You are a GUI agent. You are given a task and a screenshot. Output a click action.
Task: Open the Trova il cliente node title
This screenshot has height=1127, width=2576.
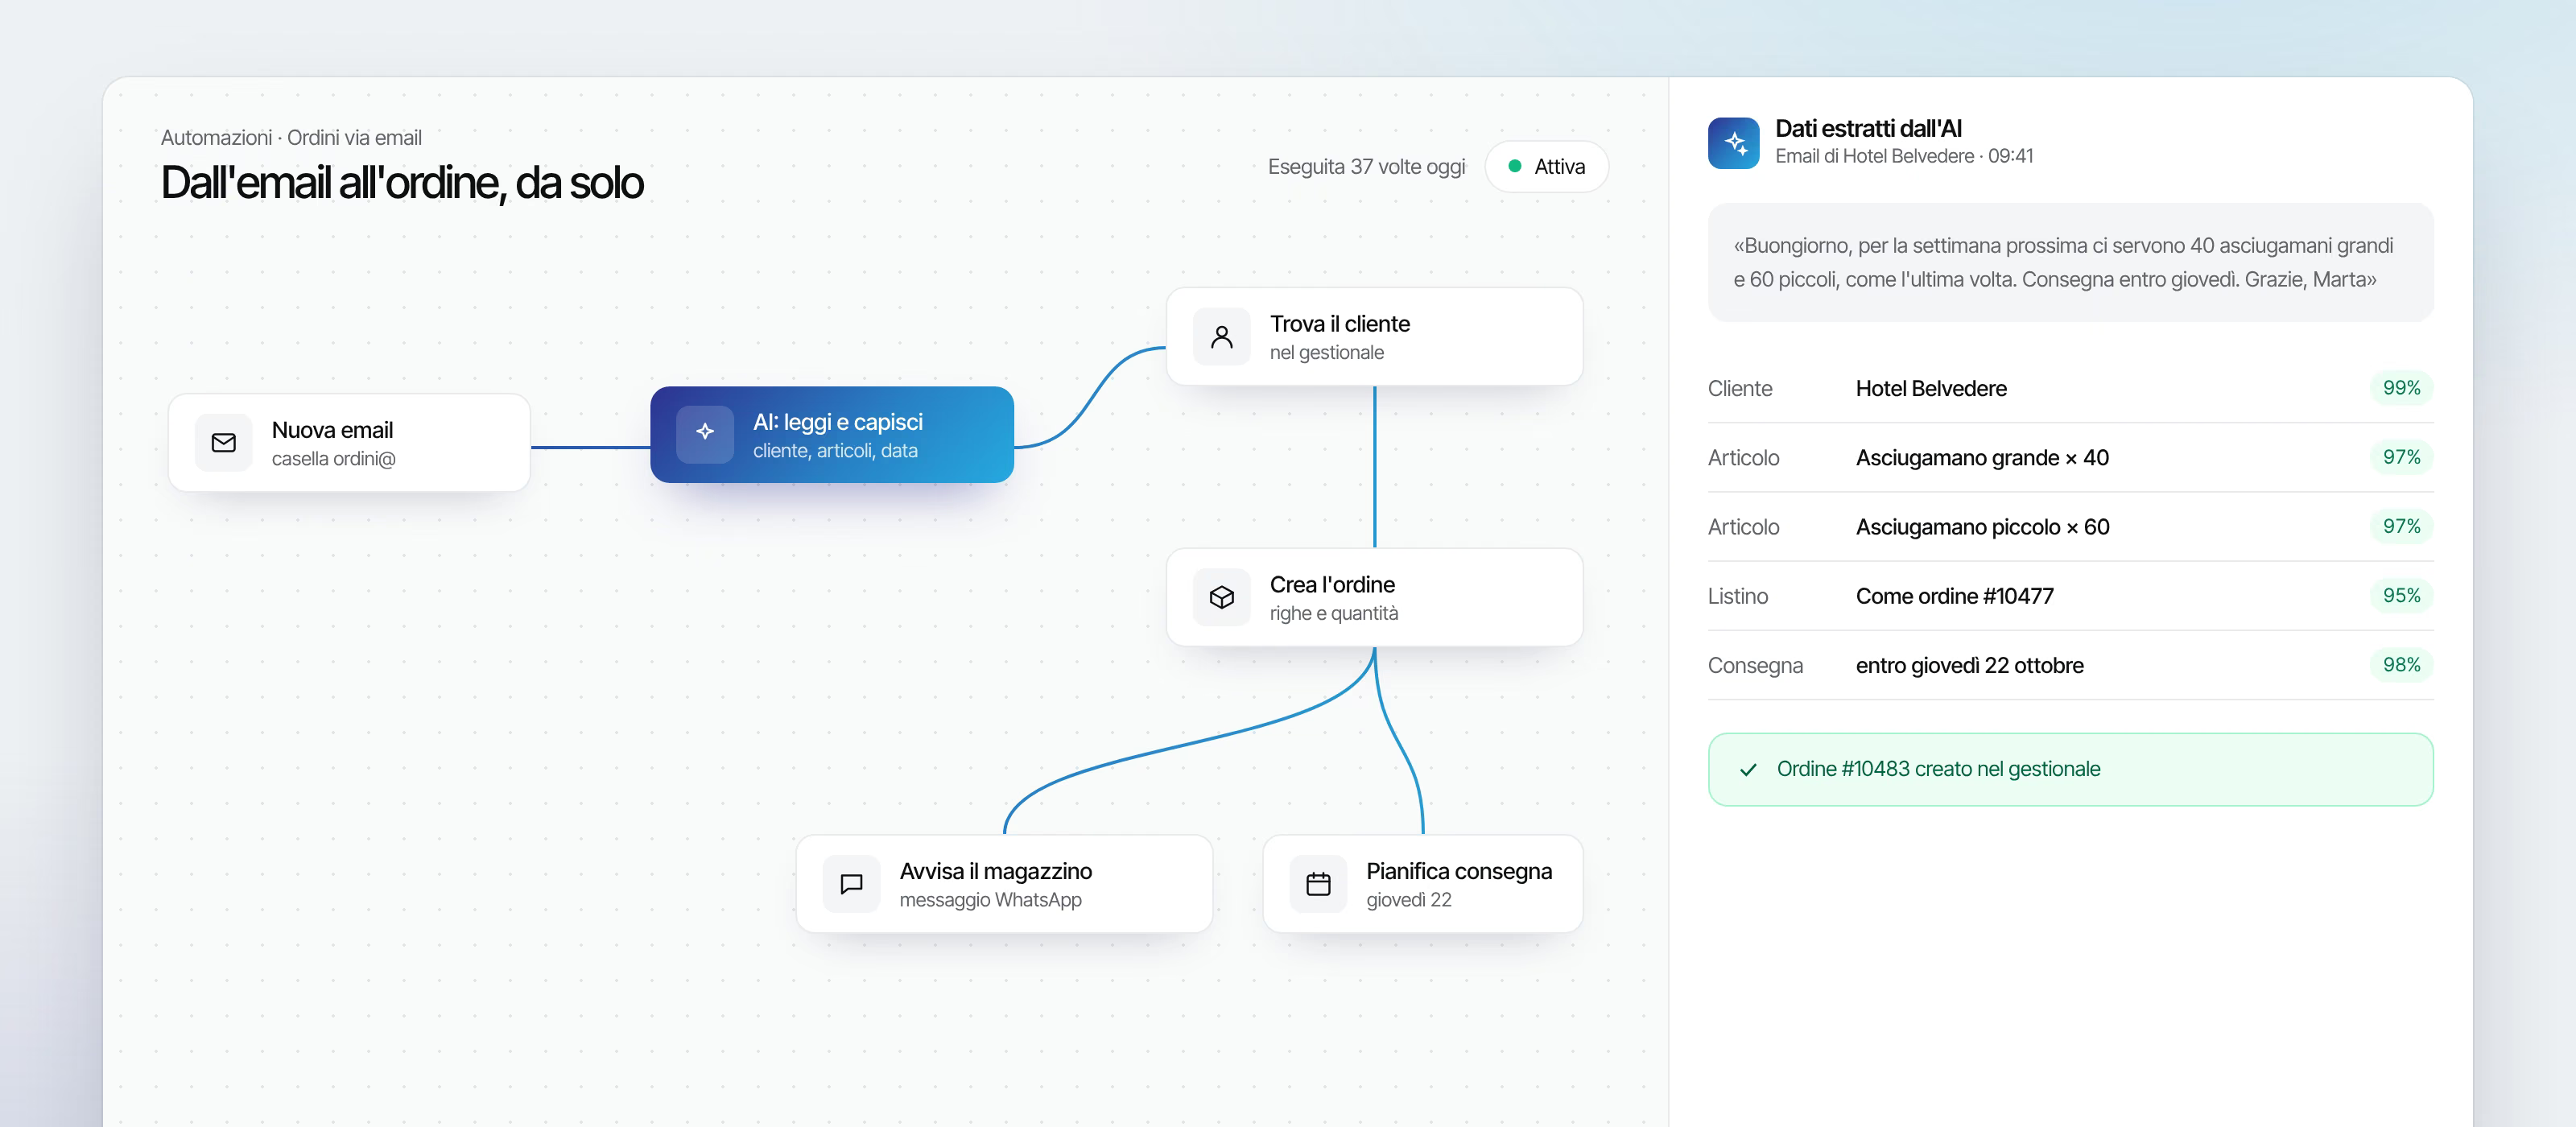tap(1339, 324)
